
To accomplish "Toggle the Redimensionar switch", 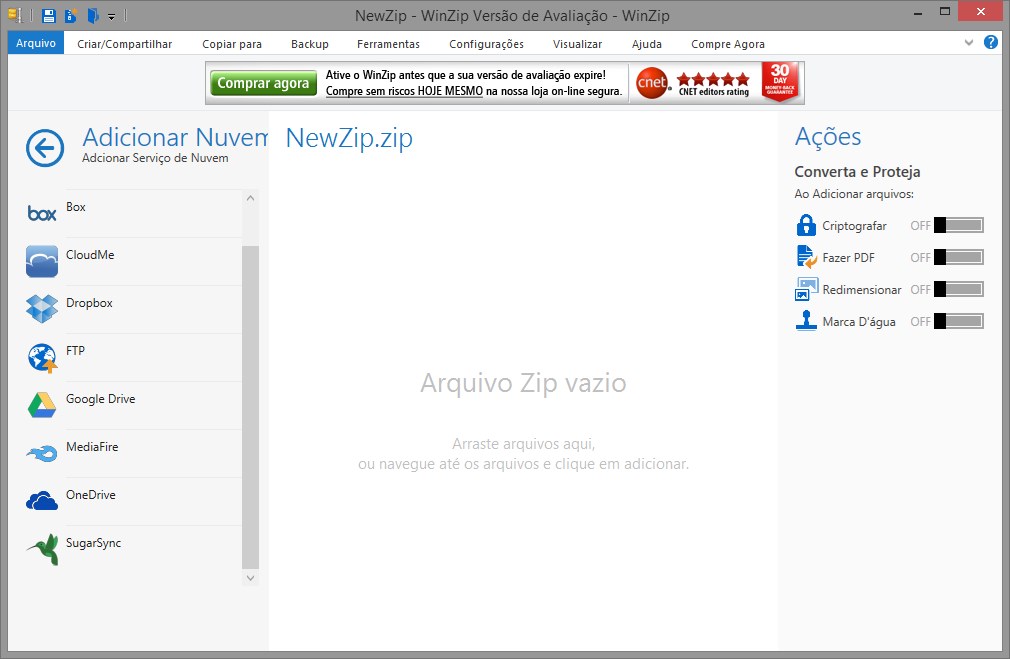I will coord(958,289).
